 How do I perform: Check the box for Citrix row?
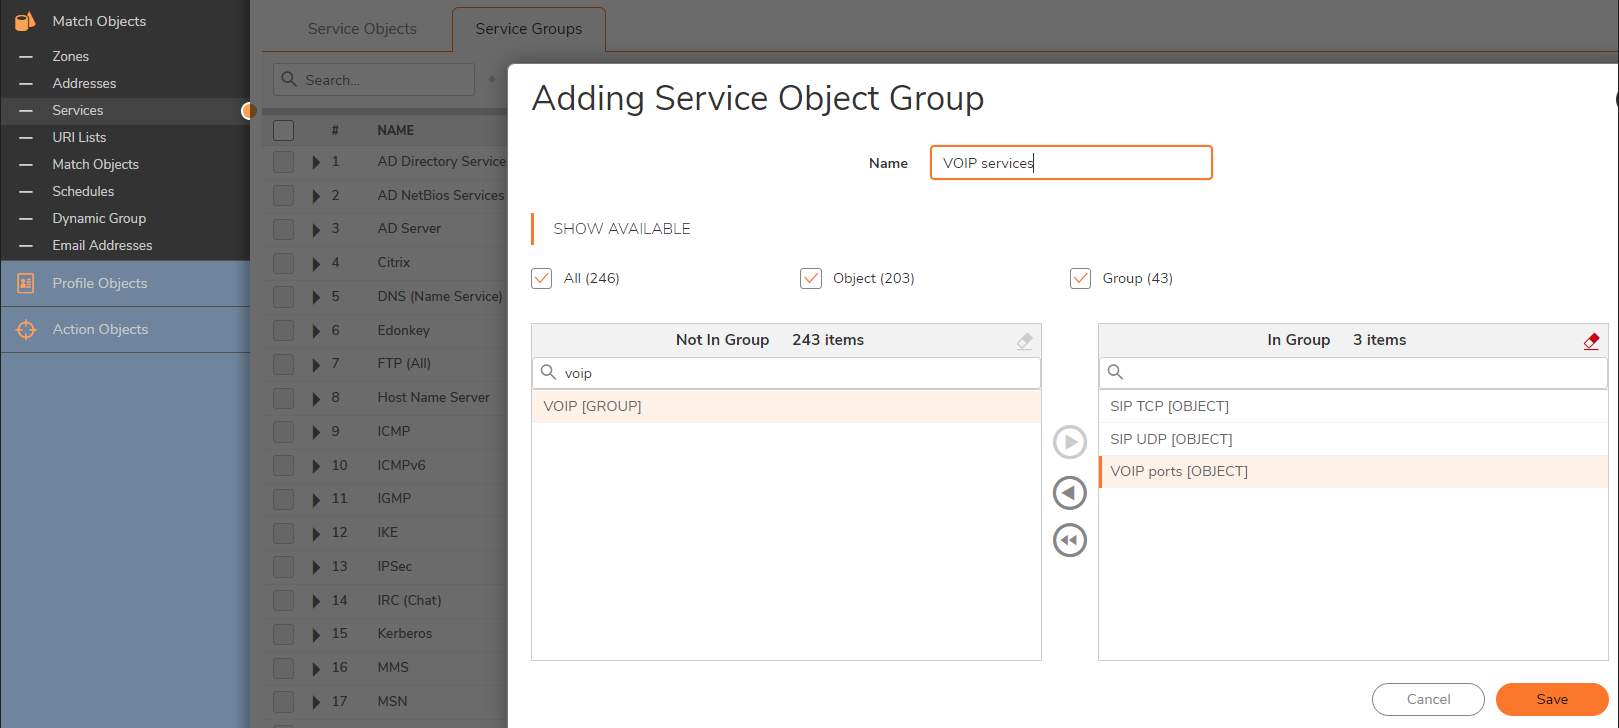(284, 263)
